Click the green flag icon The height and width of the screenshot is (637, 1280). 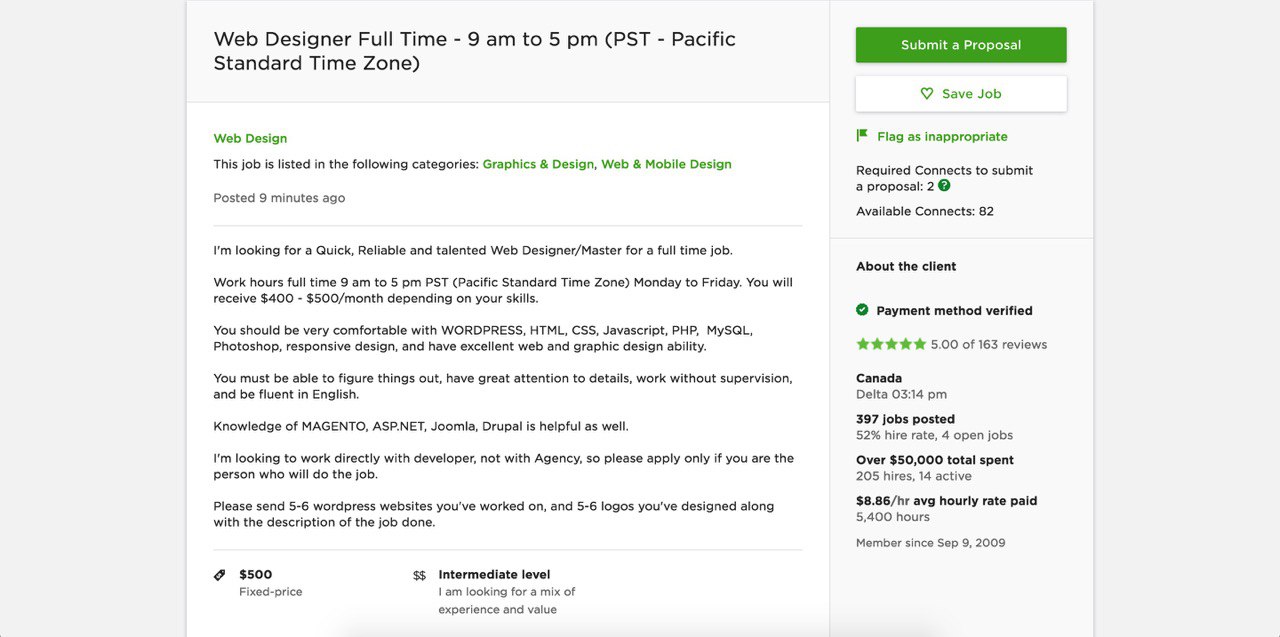click(x=862, y=136)
